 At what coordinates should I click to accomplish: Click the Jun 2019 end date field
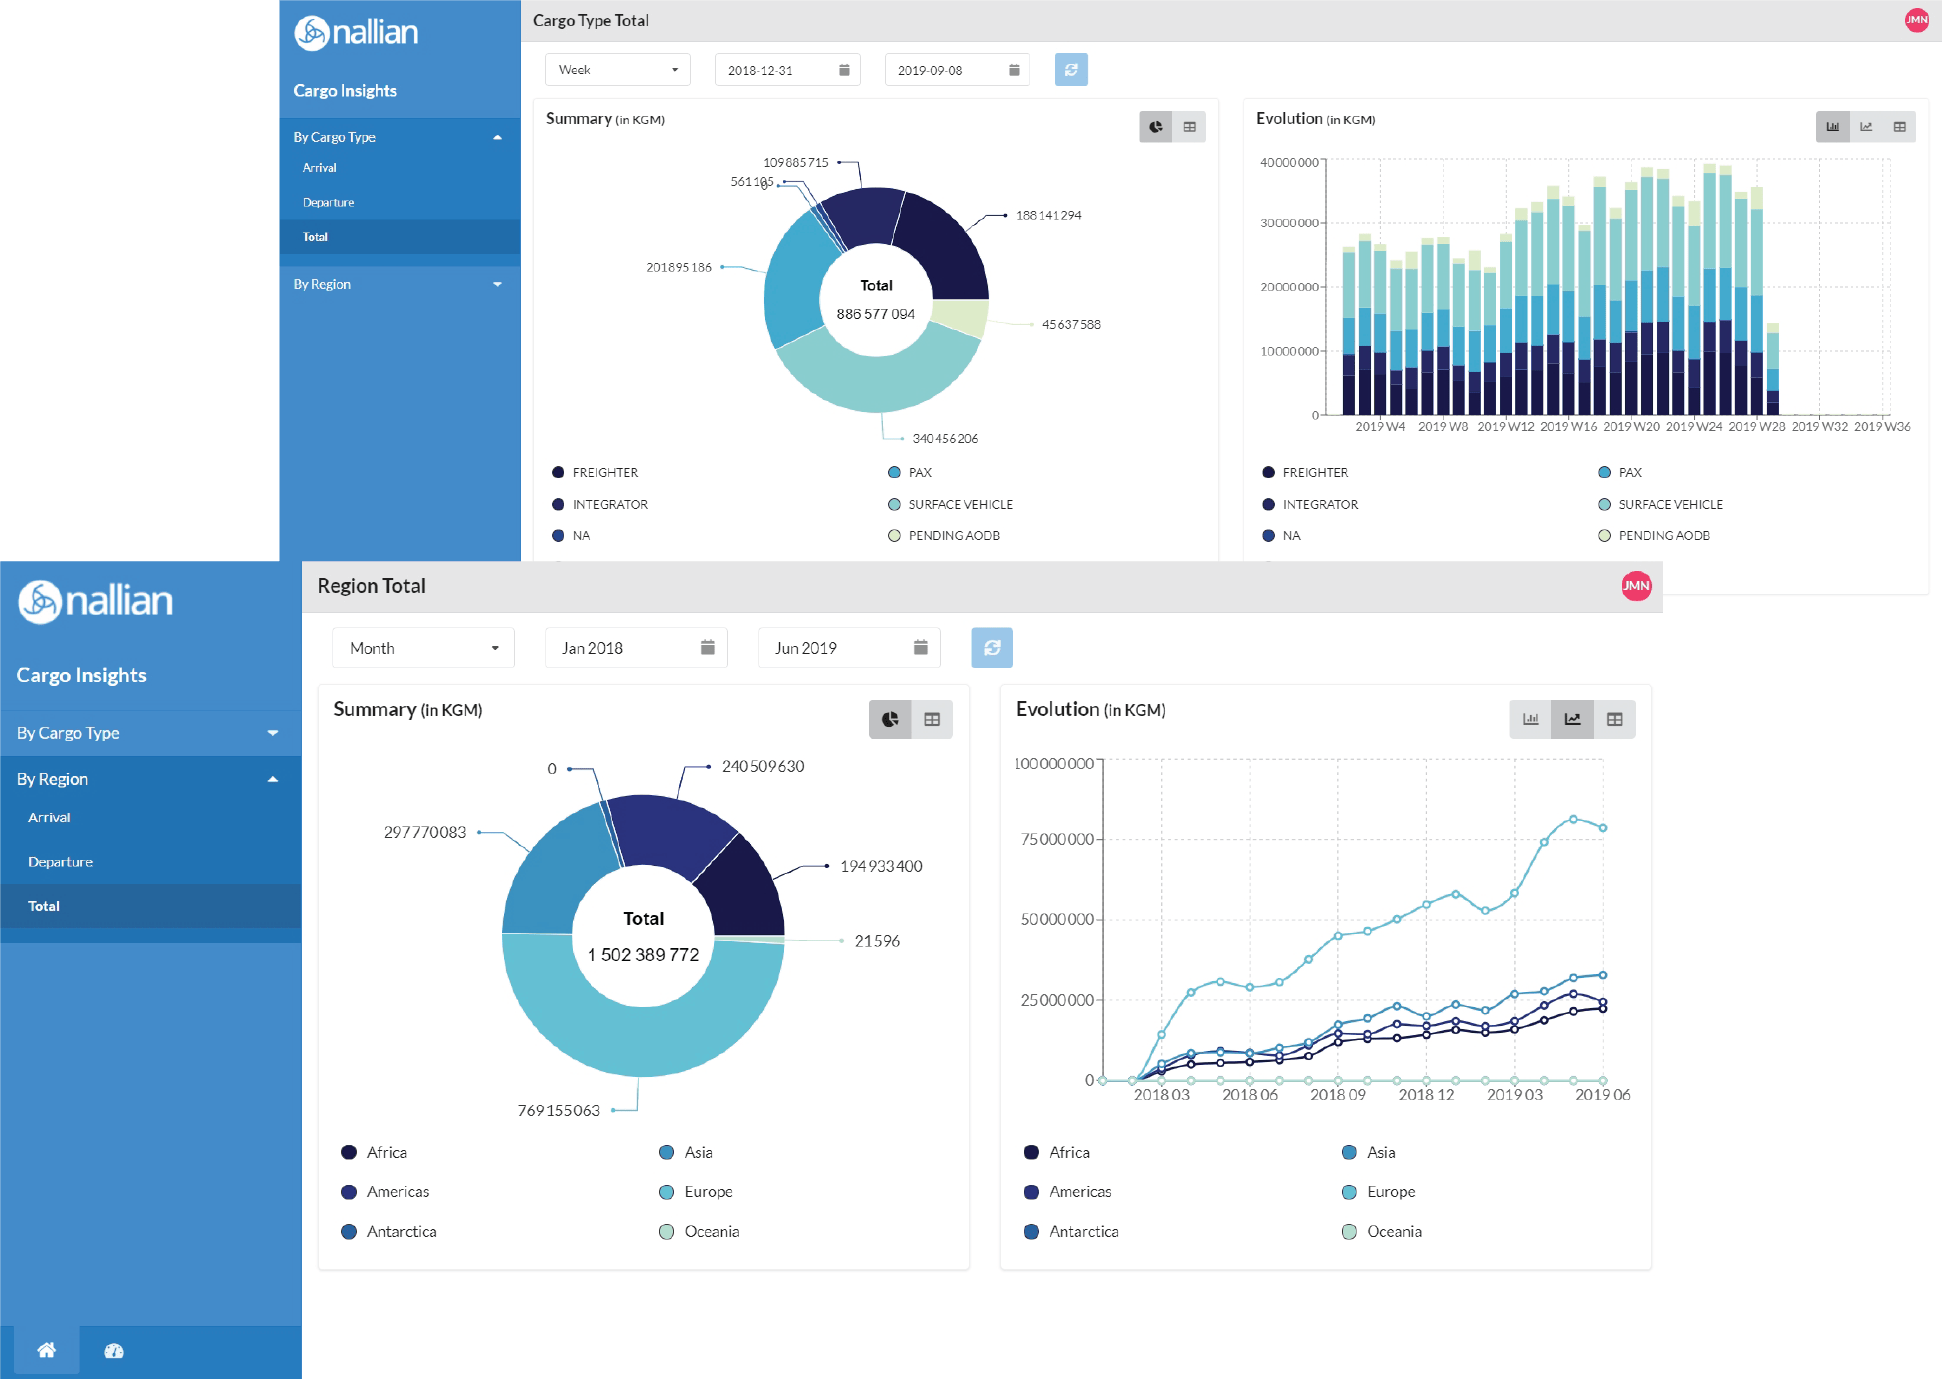[848, 648]
